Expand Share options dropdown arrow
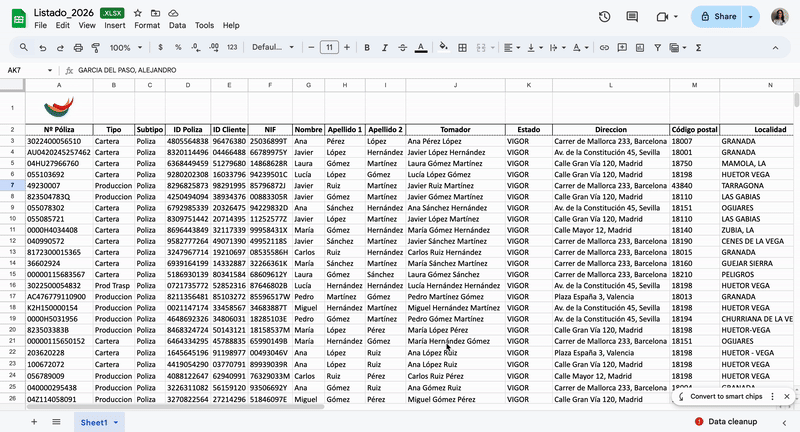The height and width of the screenshot is (432, 800). tap(751, 17)
